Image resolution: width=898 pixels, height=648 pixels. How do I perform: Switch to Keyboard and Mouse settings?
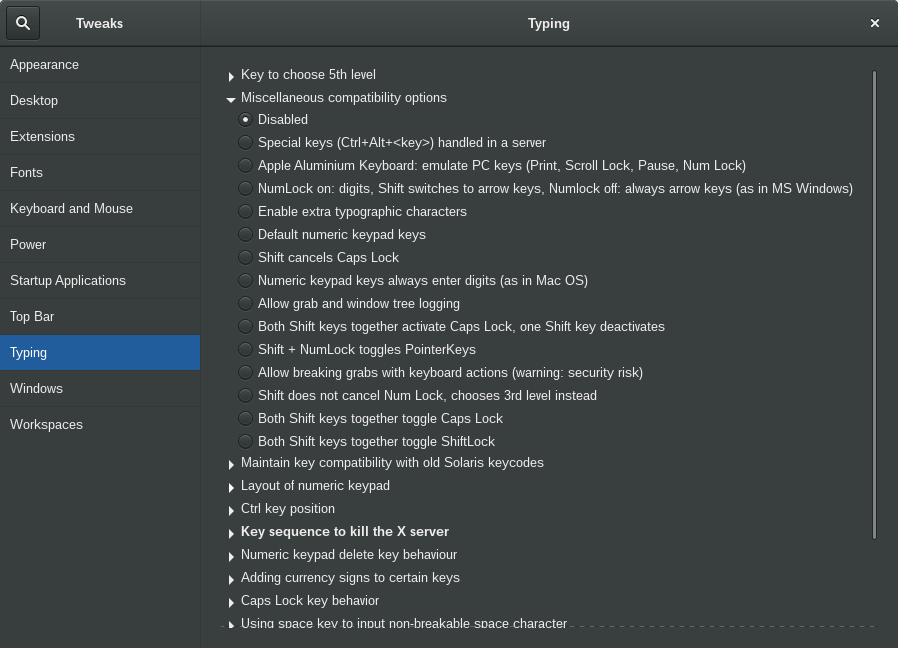(x=100, y=209)
